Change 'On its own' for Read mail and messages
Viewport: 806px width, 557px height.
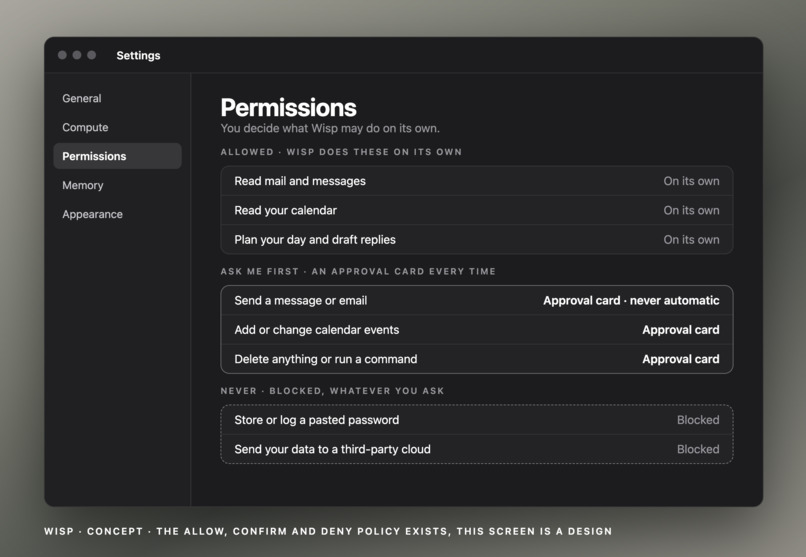pos(691,181)
